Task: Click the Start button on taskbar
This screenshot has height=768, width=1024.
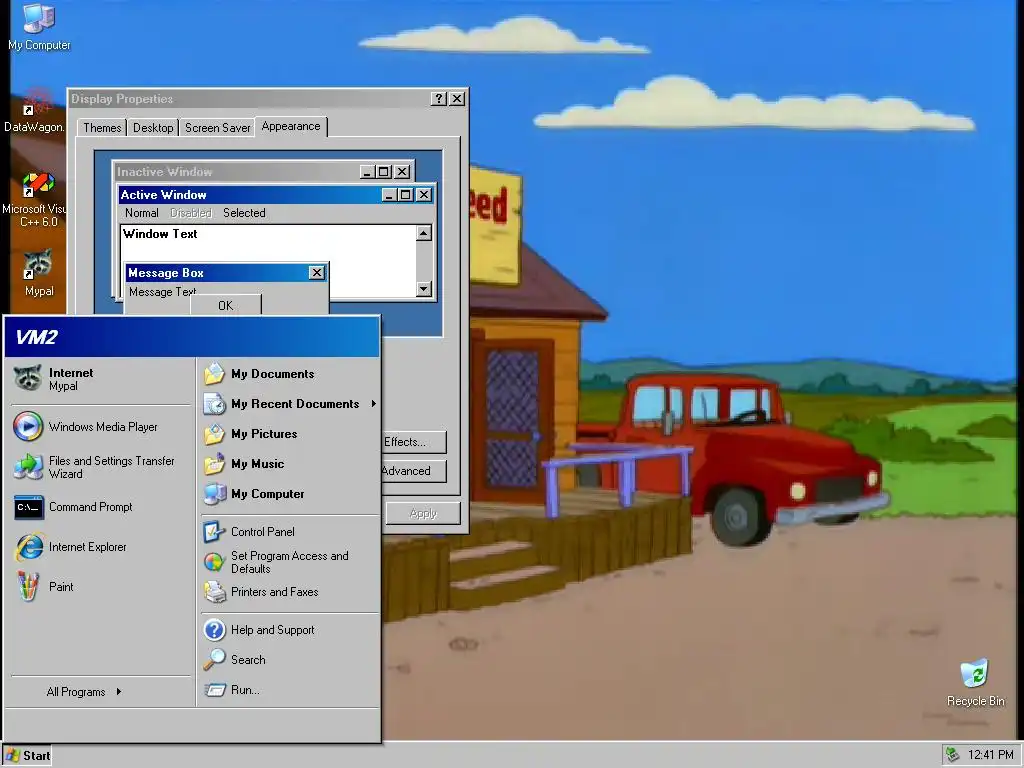Action: coord(27,756)
